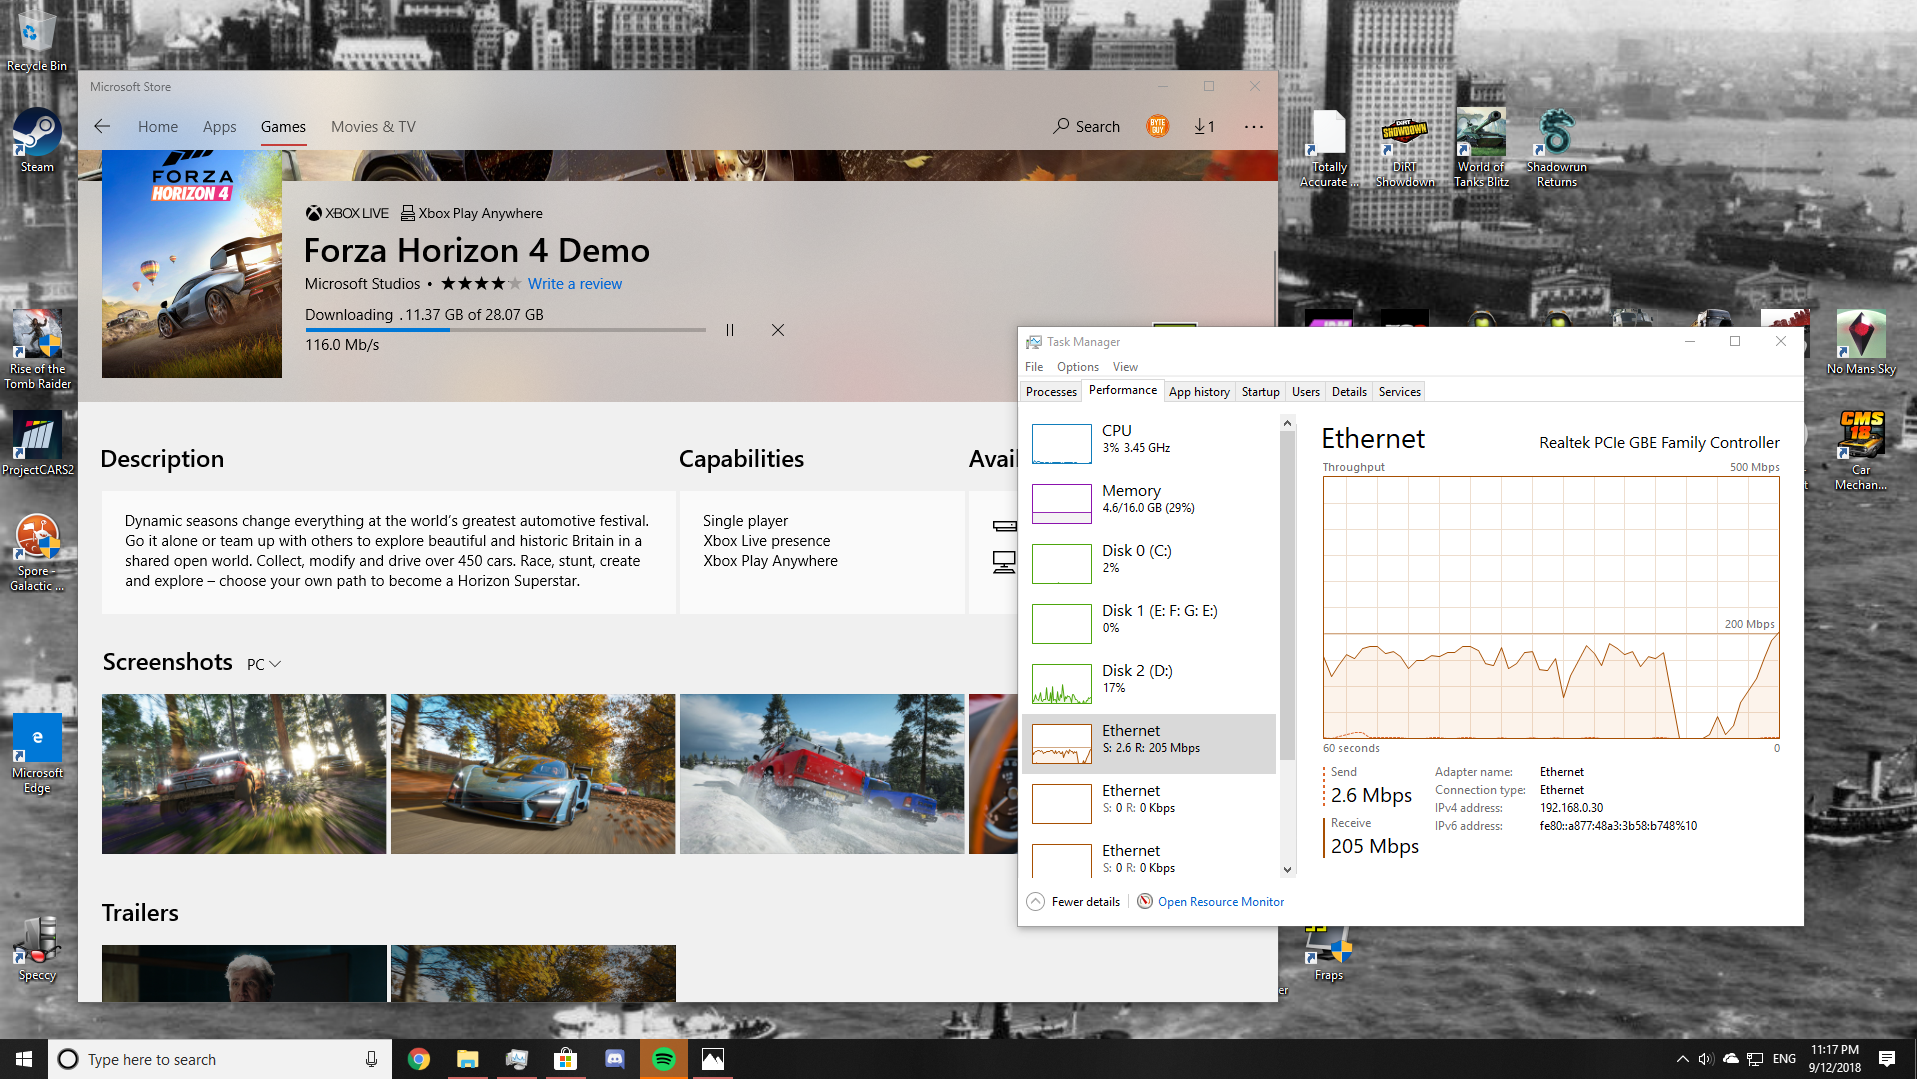The width and height of the screenshot is (1917, 1079).
Task: Select CPU in the performance list
Action: pyautogui.click(x=1149, y=443)
